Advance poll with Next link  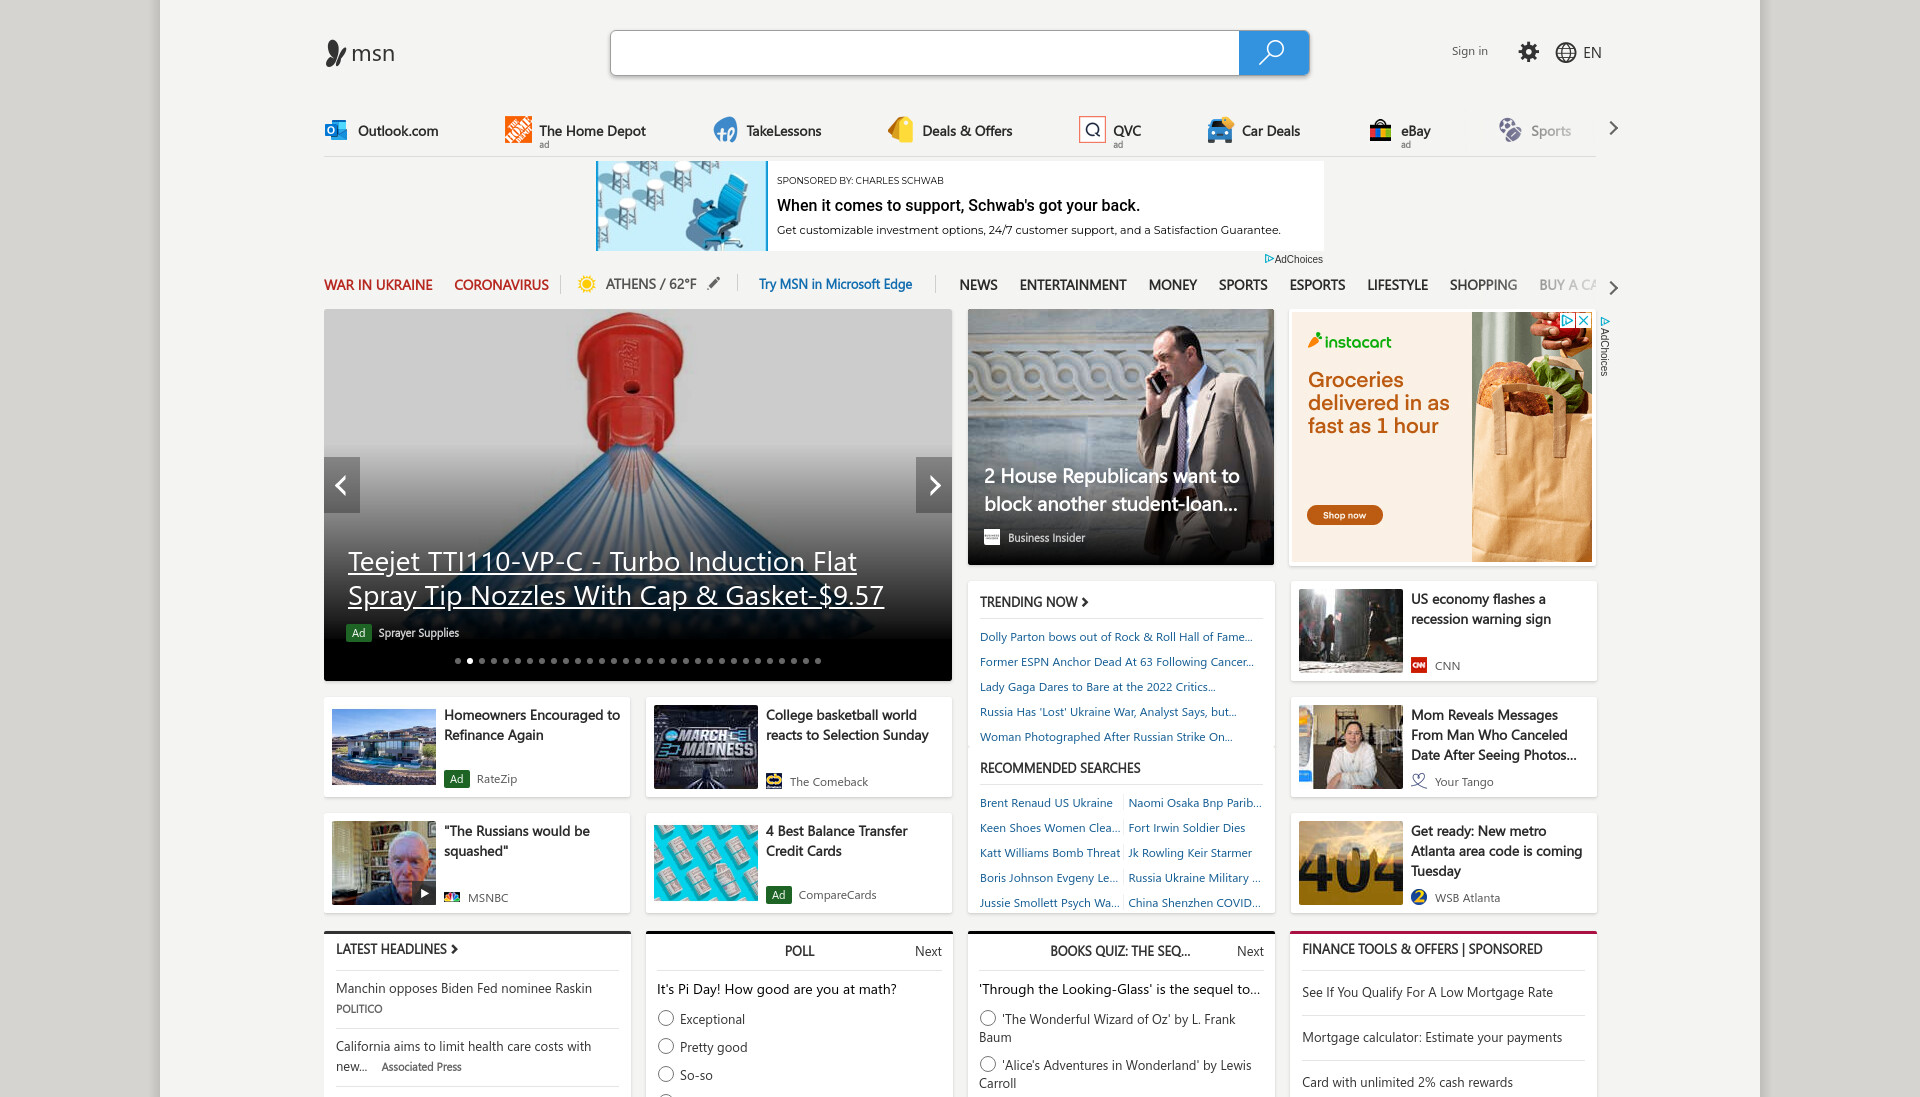(928, 951)
